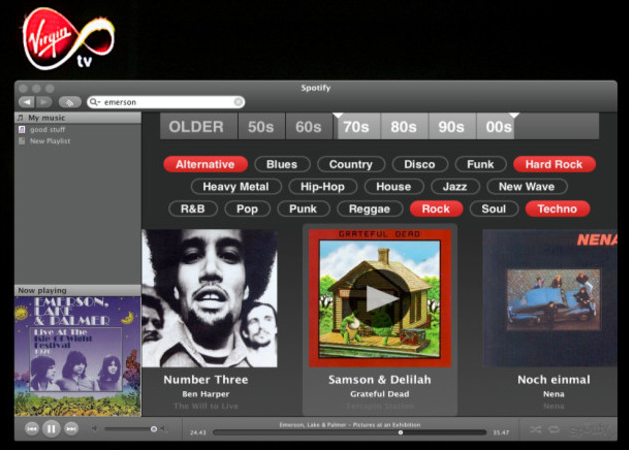Enable the Disco genre filter
The width and height of the screenshot is (629, 450).
click(420, 164)
